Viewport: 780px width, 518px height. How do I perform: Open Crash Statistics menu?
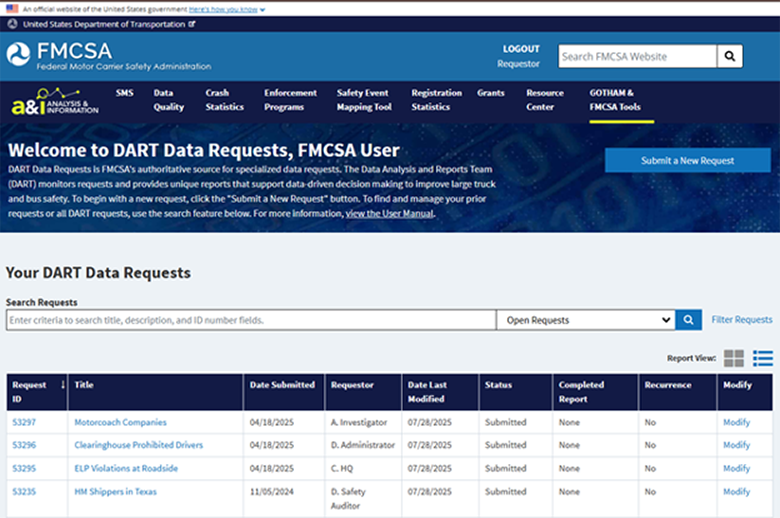224,100
